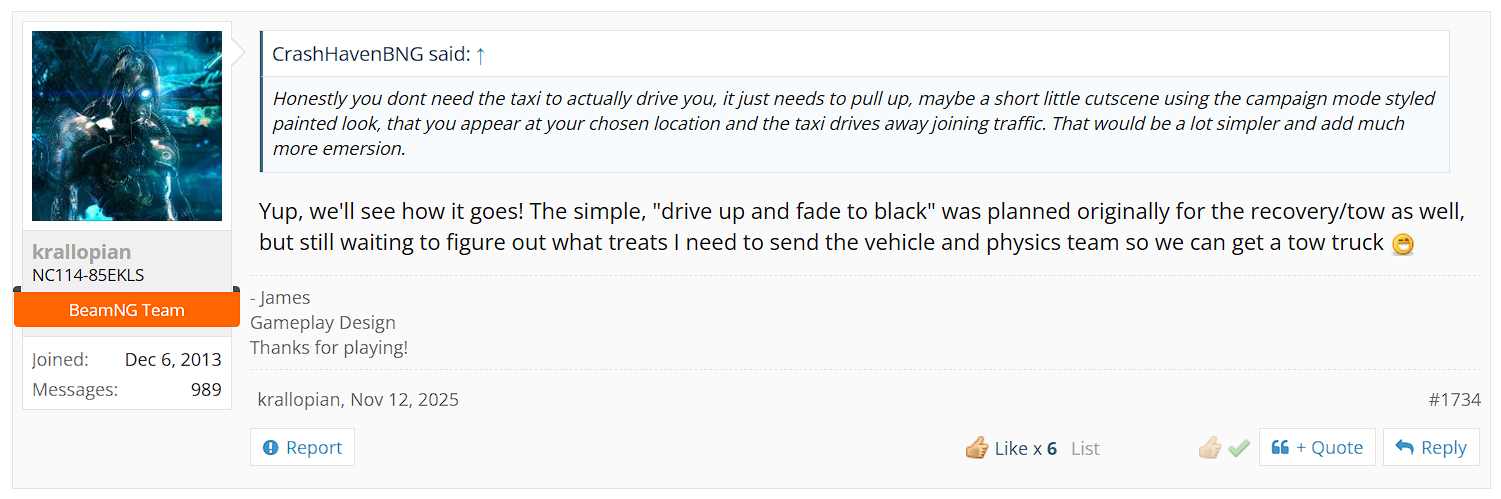
Task: Expand the quoted CrashHavenBNG message text
Action: pos(854,124)
